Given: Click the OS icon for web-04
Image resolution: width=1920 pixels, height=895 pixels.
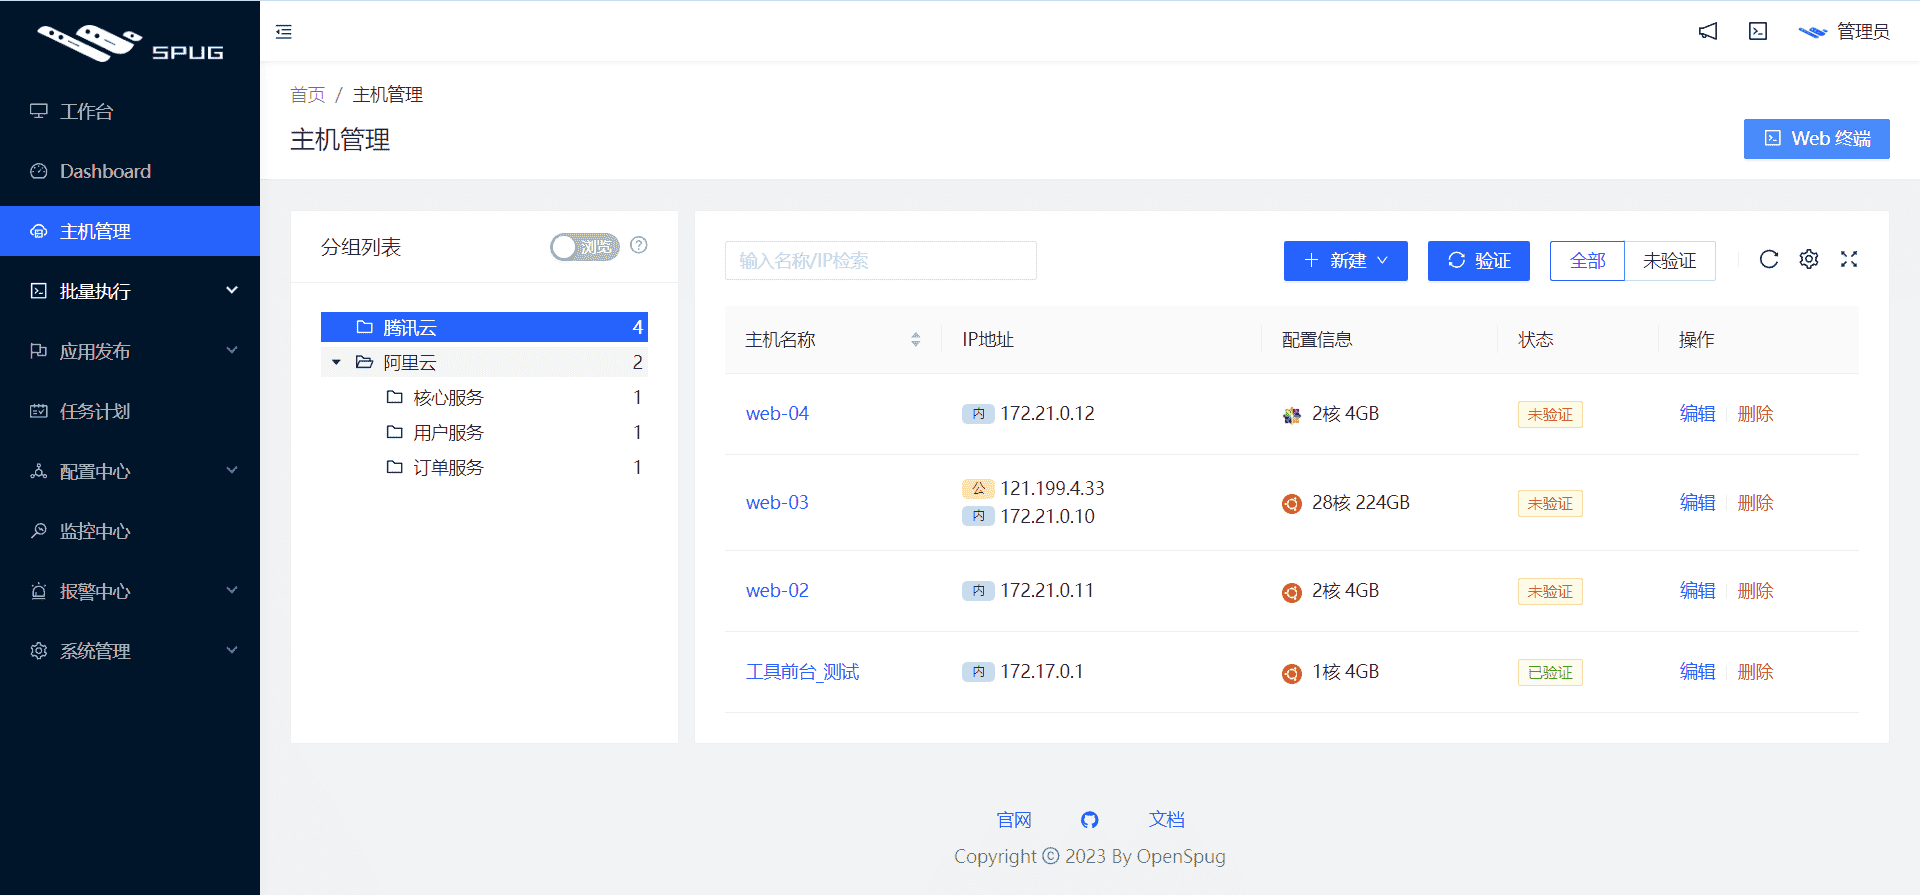Looking at the screenshot, I should point(1292,415).
